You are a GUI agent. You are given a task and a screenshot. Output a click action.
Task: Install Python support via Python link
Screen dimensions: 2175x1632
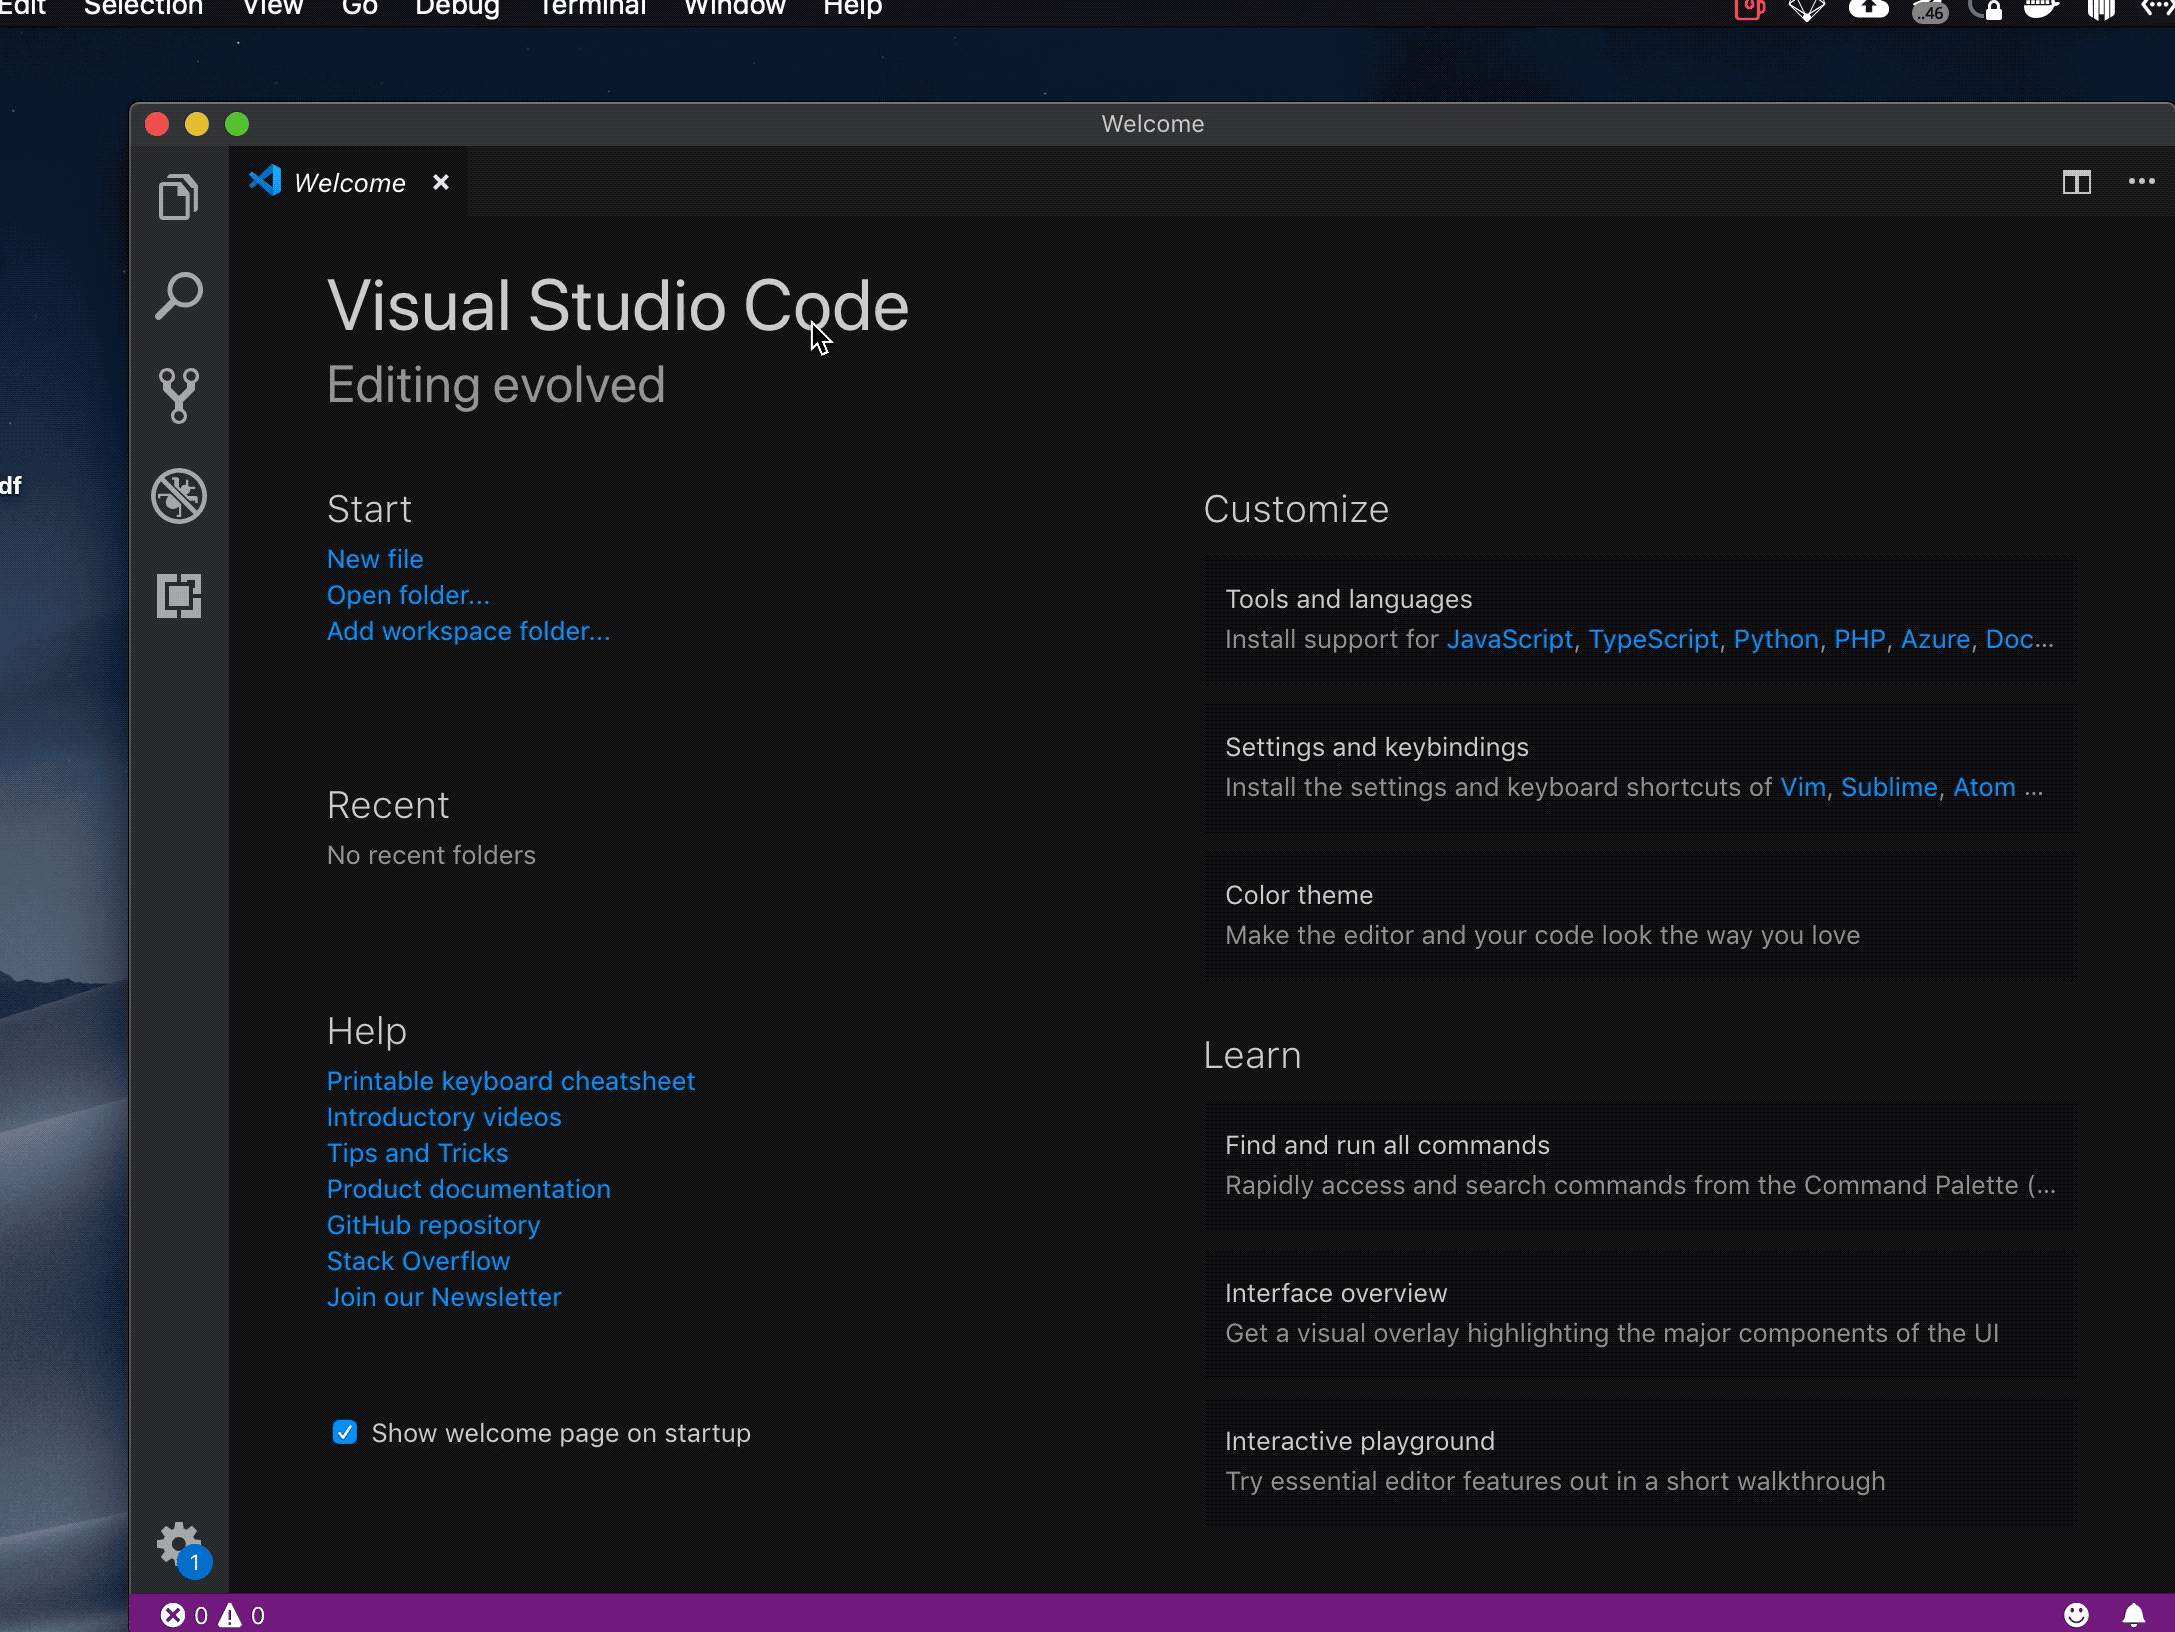pyautogui.click(x=1775, y=639)
